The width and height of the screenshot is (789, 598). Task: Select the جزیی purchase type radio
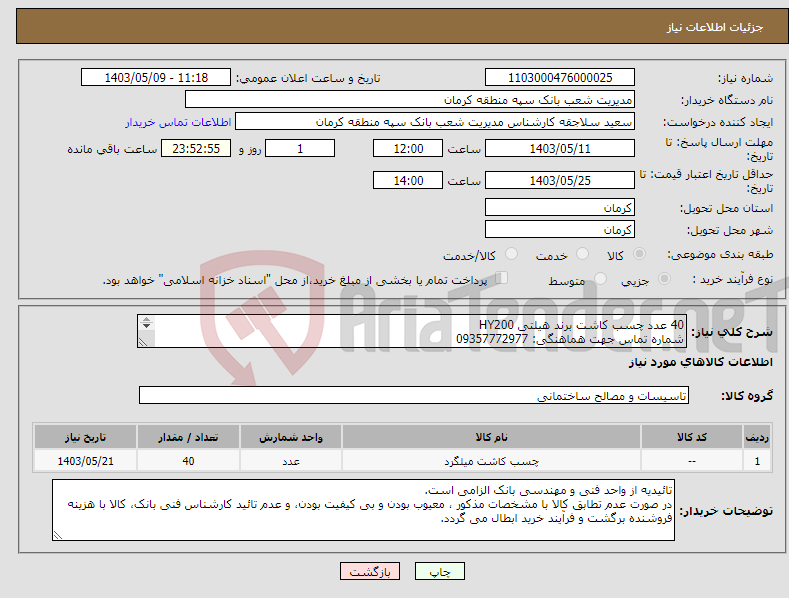click(664, 278)
